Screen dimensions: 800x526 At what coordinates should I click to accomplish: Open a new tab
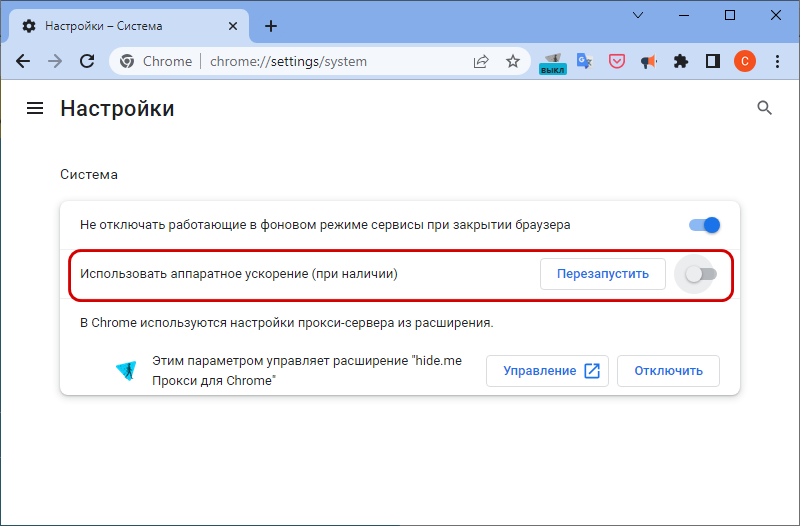271,26
